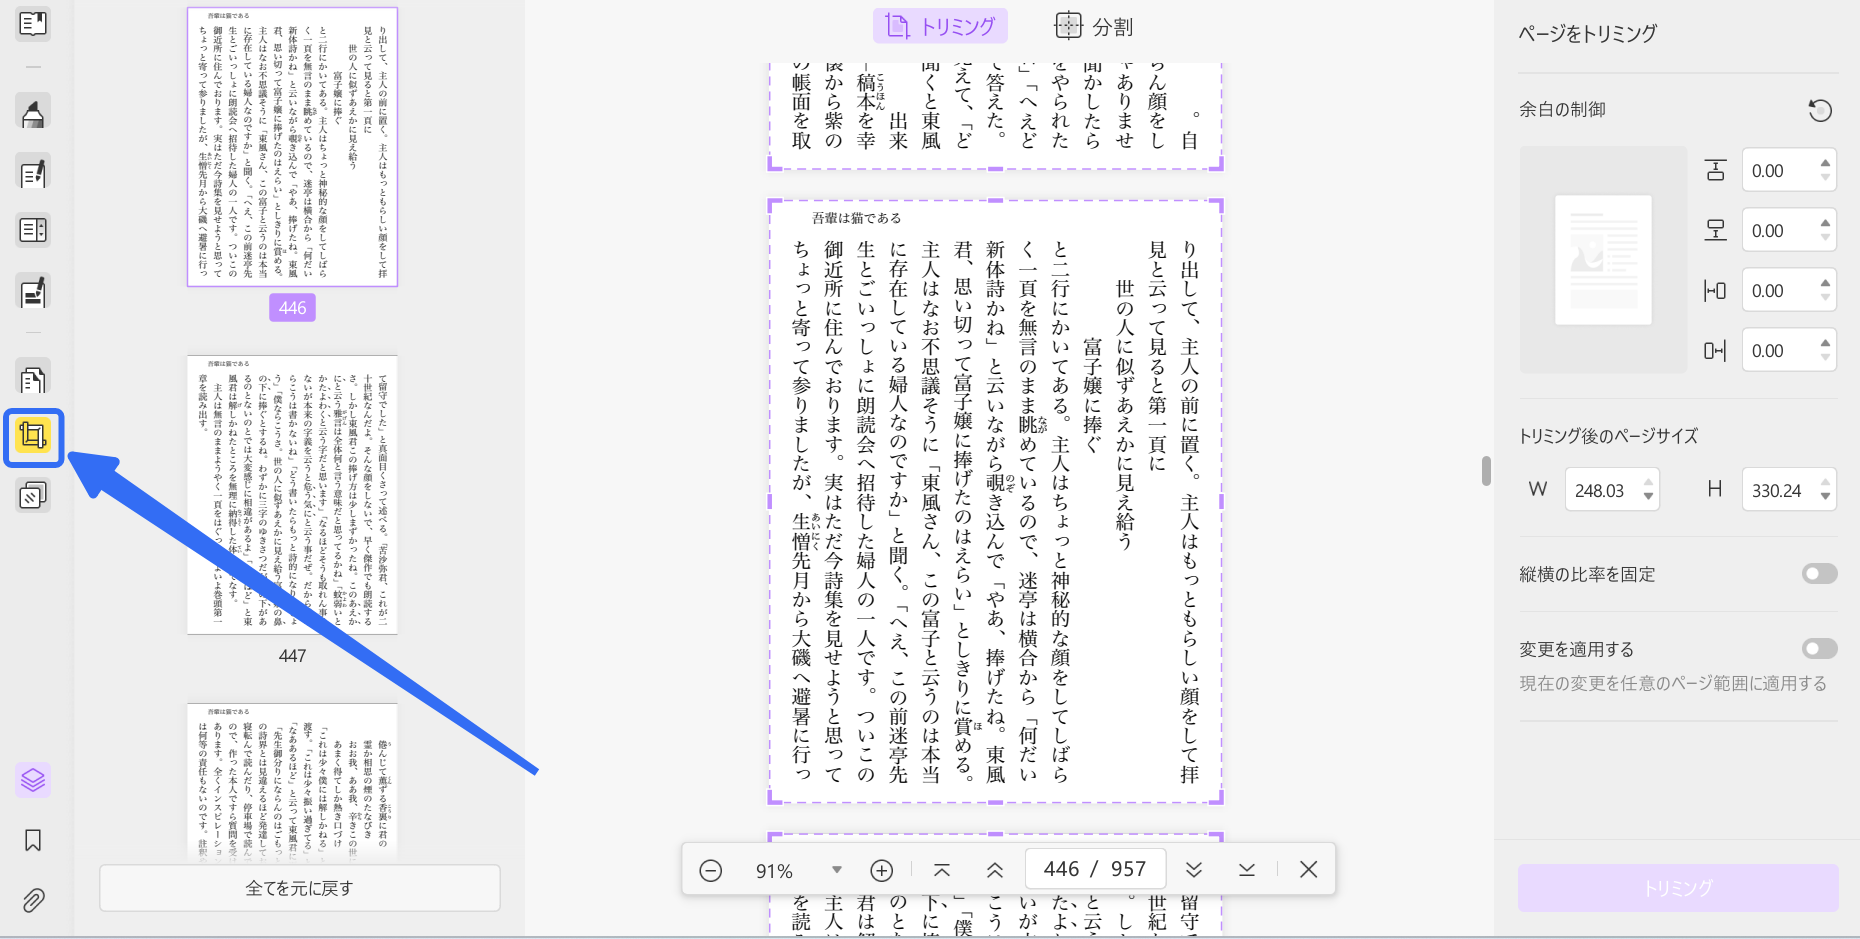Decrease the page height H value
This screenshot has width=1860, height=939.
pyautogui.click(x=1826, y=498)
